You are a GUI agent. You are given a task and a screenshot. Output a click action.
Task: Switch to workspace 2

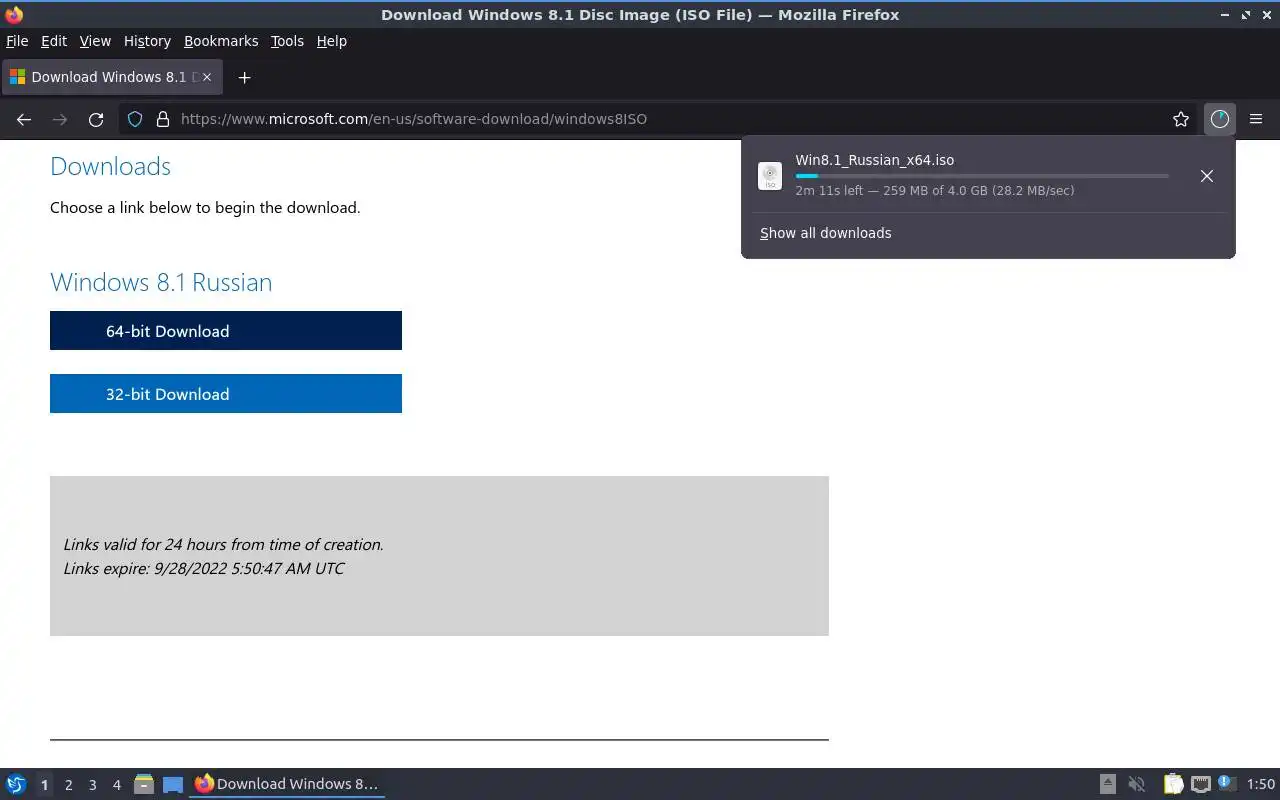[68, 785]
